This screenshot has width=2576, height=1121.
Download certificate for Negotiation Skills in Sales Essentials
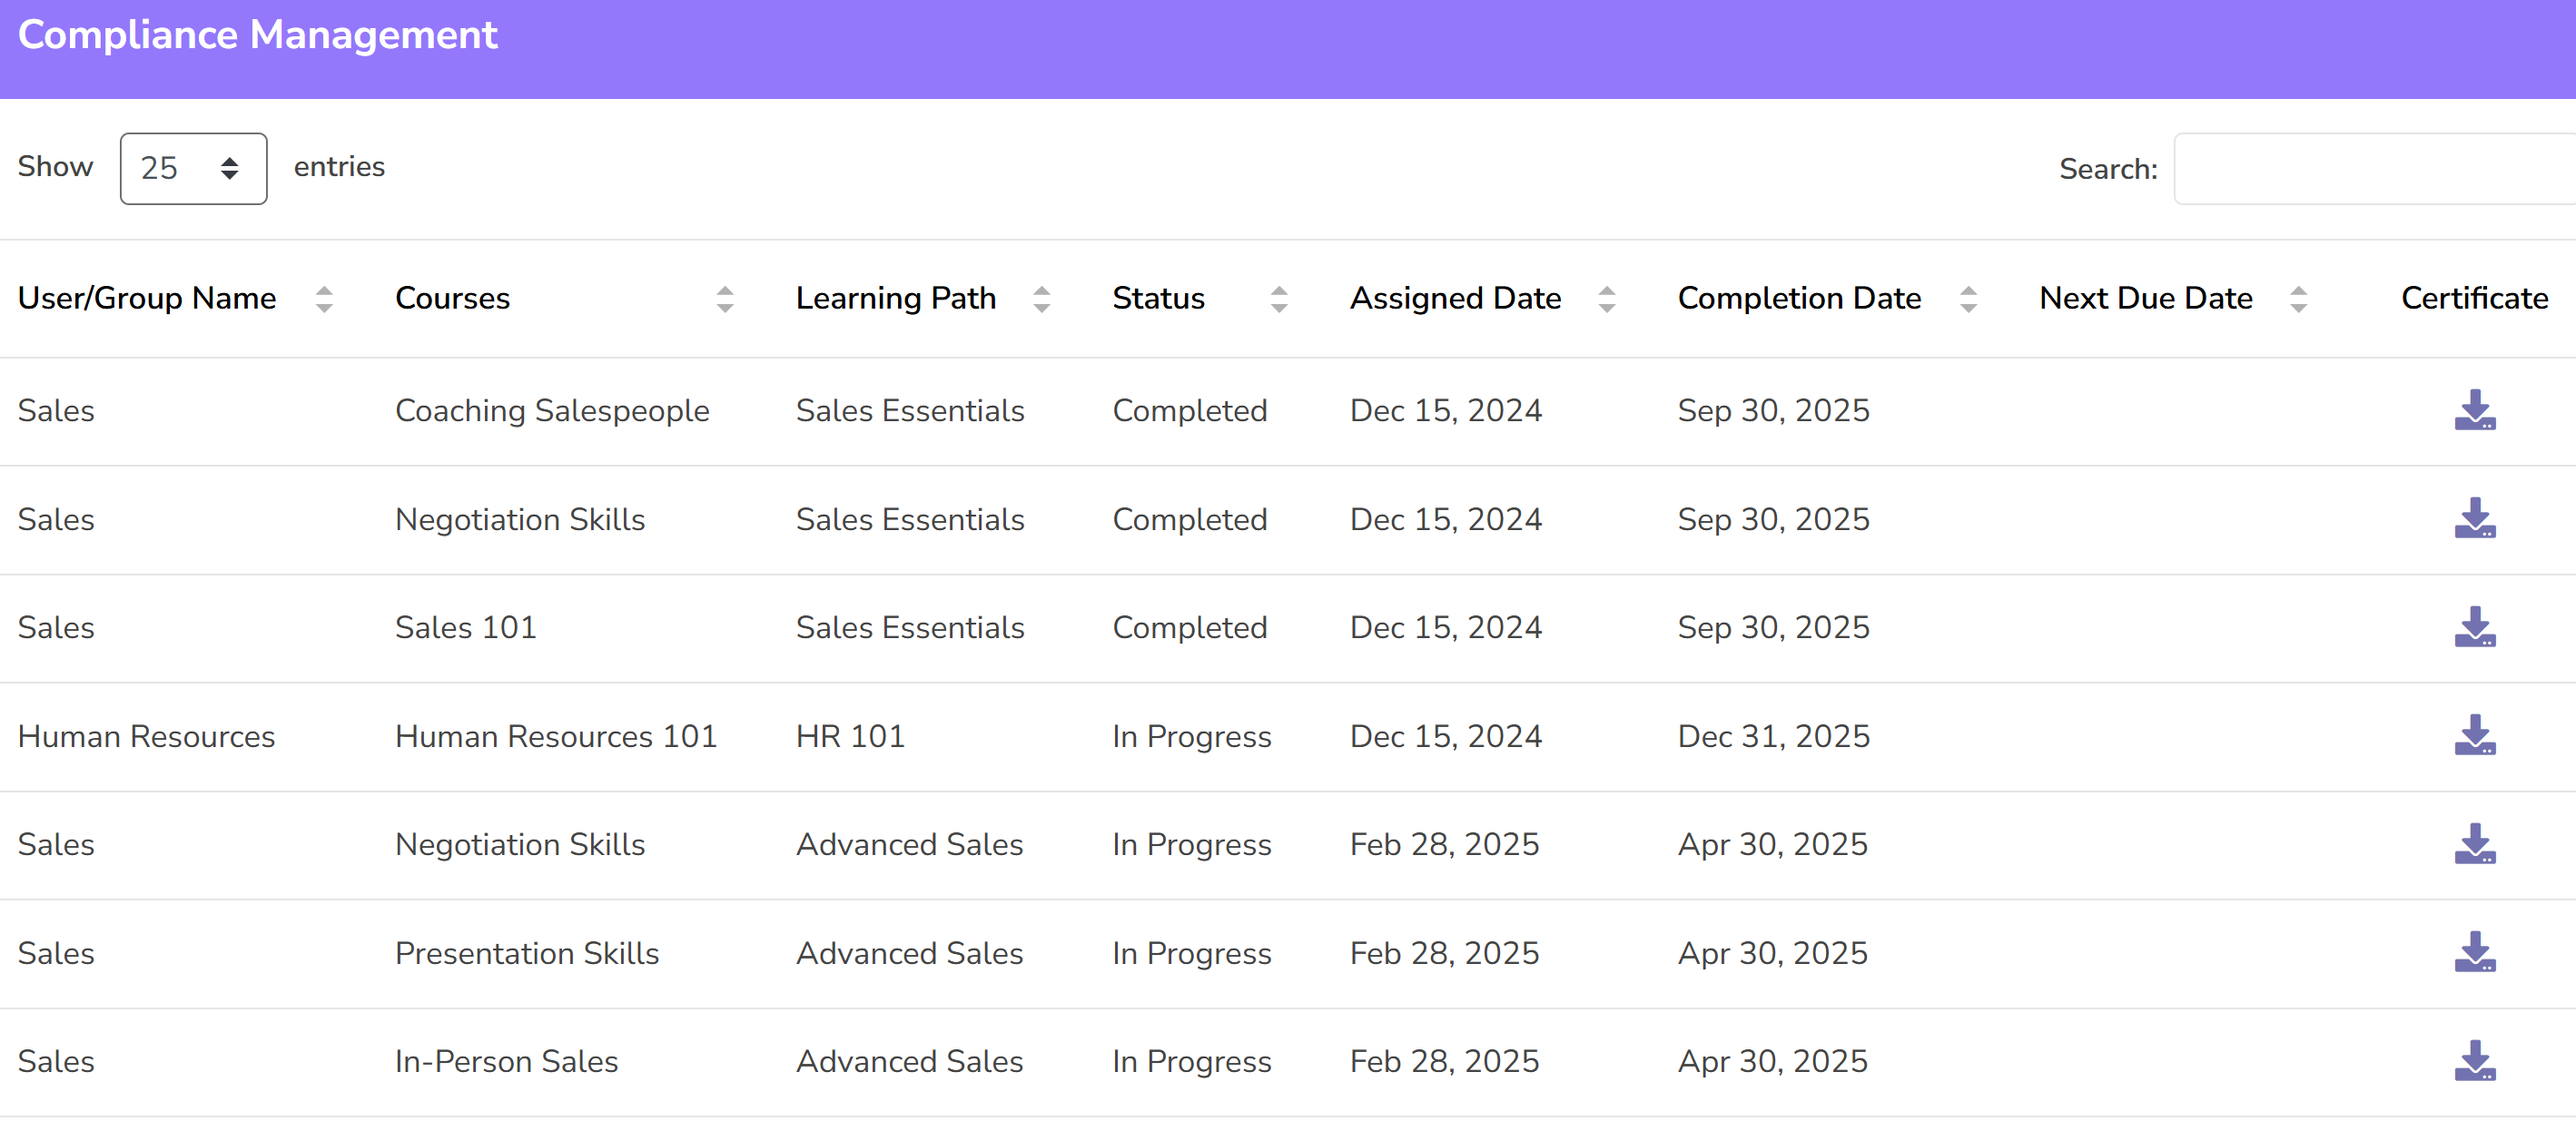[x=2474, y=520]
